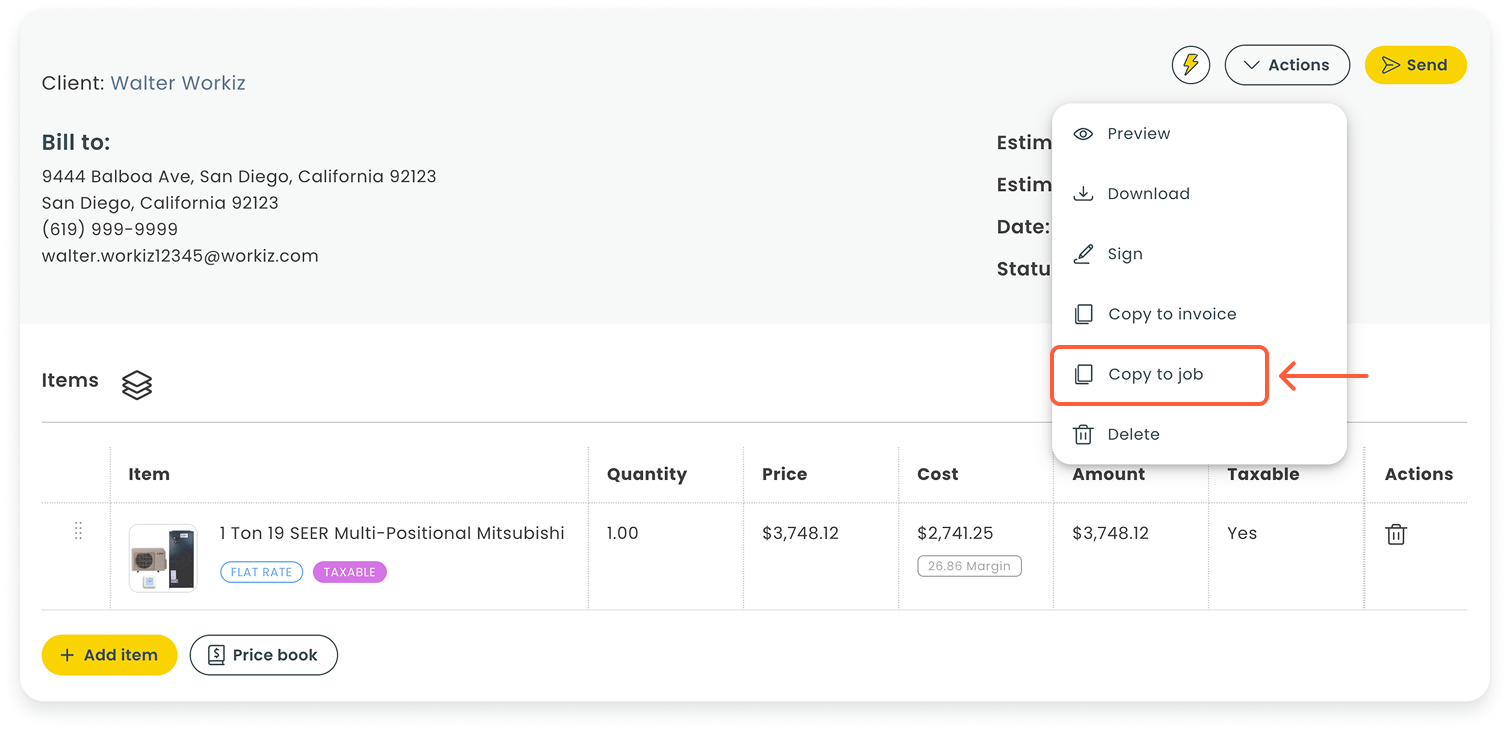
Task: Click the download arrow icon in the menu
Action: click(1083, 194)
